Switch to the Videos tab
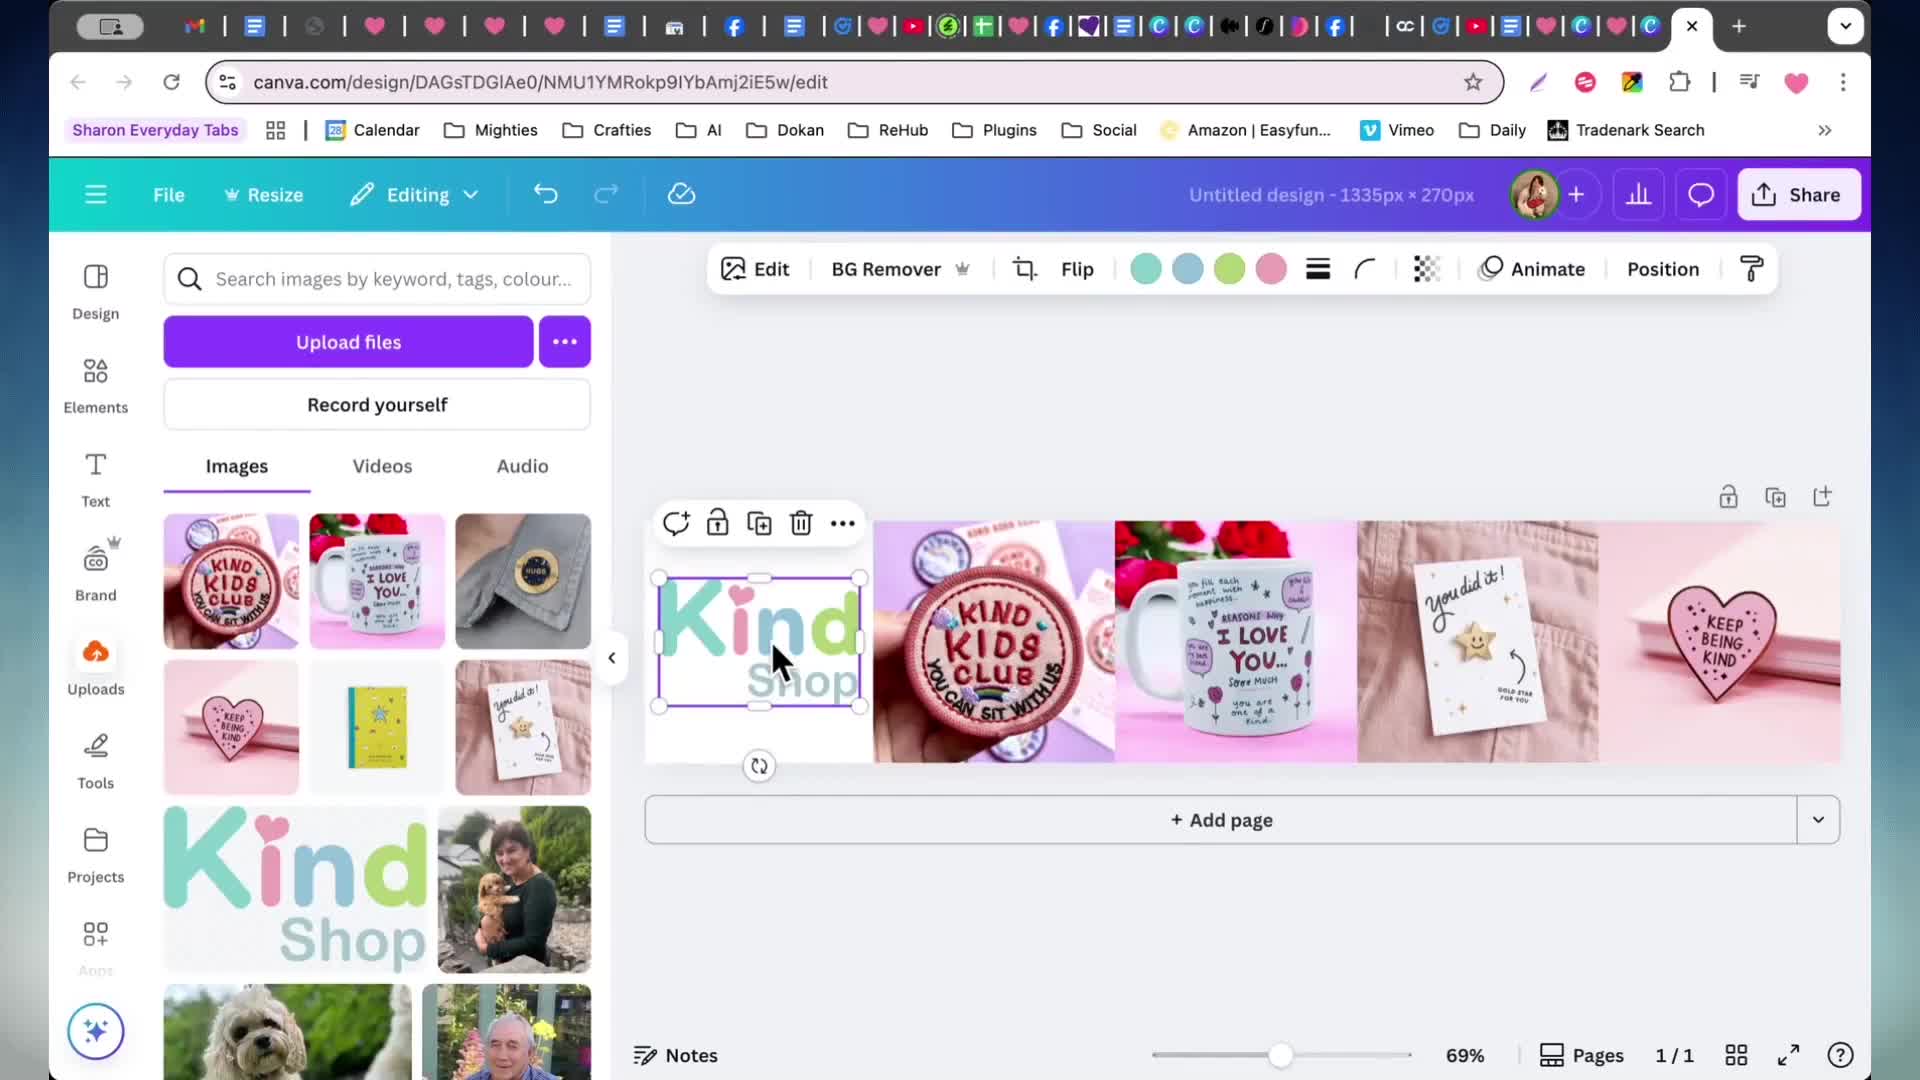 point(382,466)
